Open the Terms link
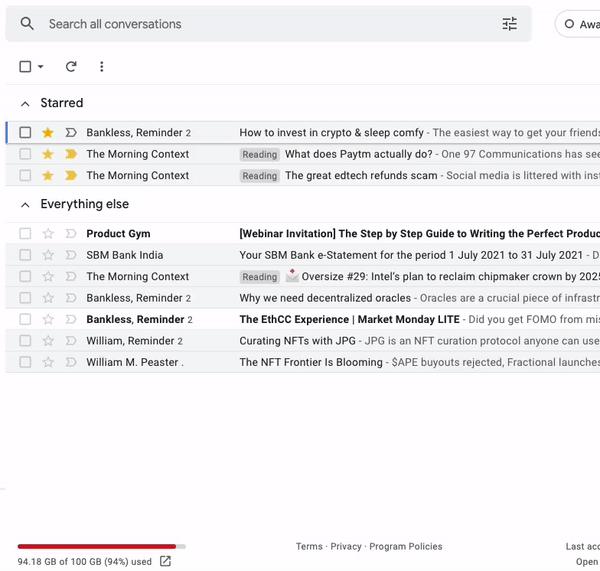Viewport: 600px width, 571px height. (x=309, y=547)
